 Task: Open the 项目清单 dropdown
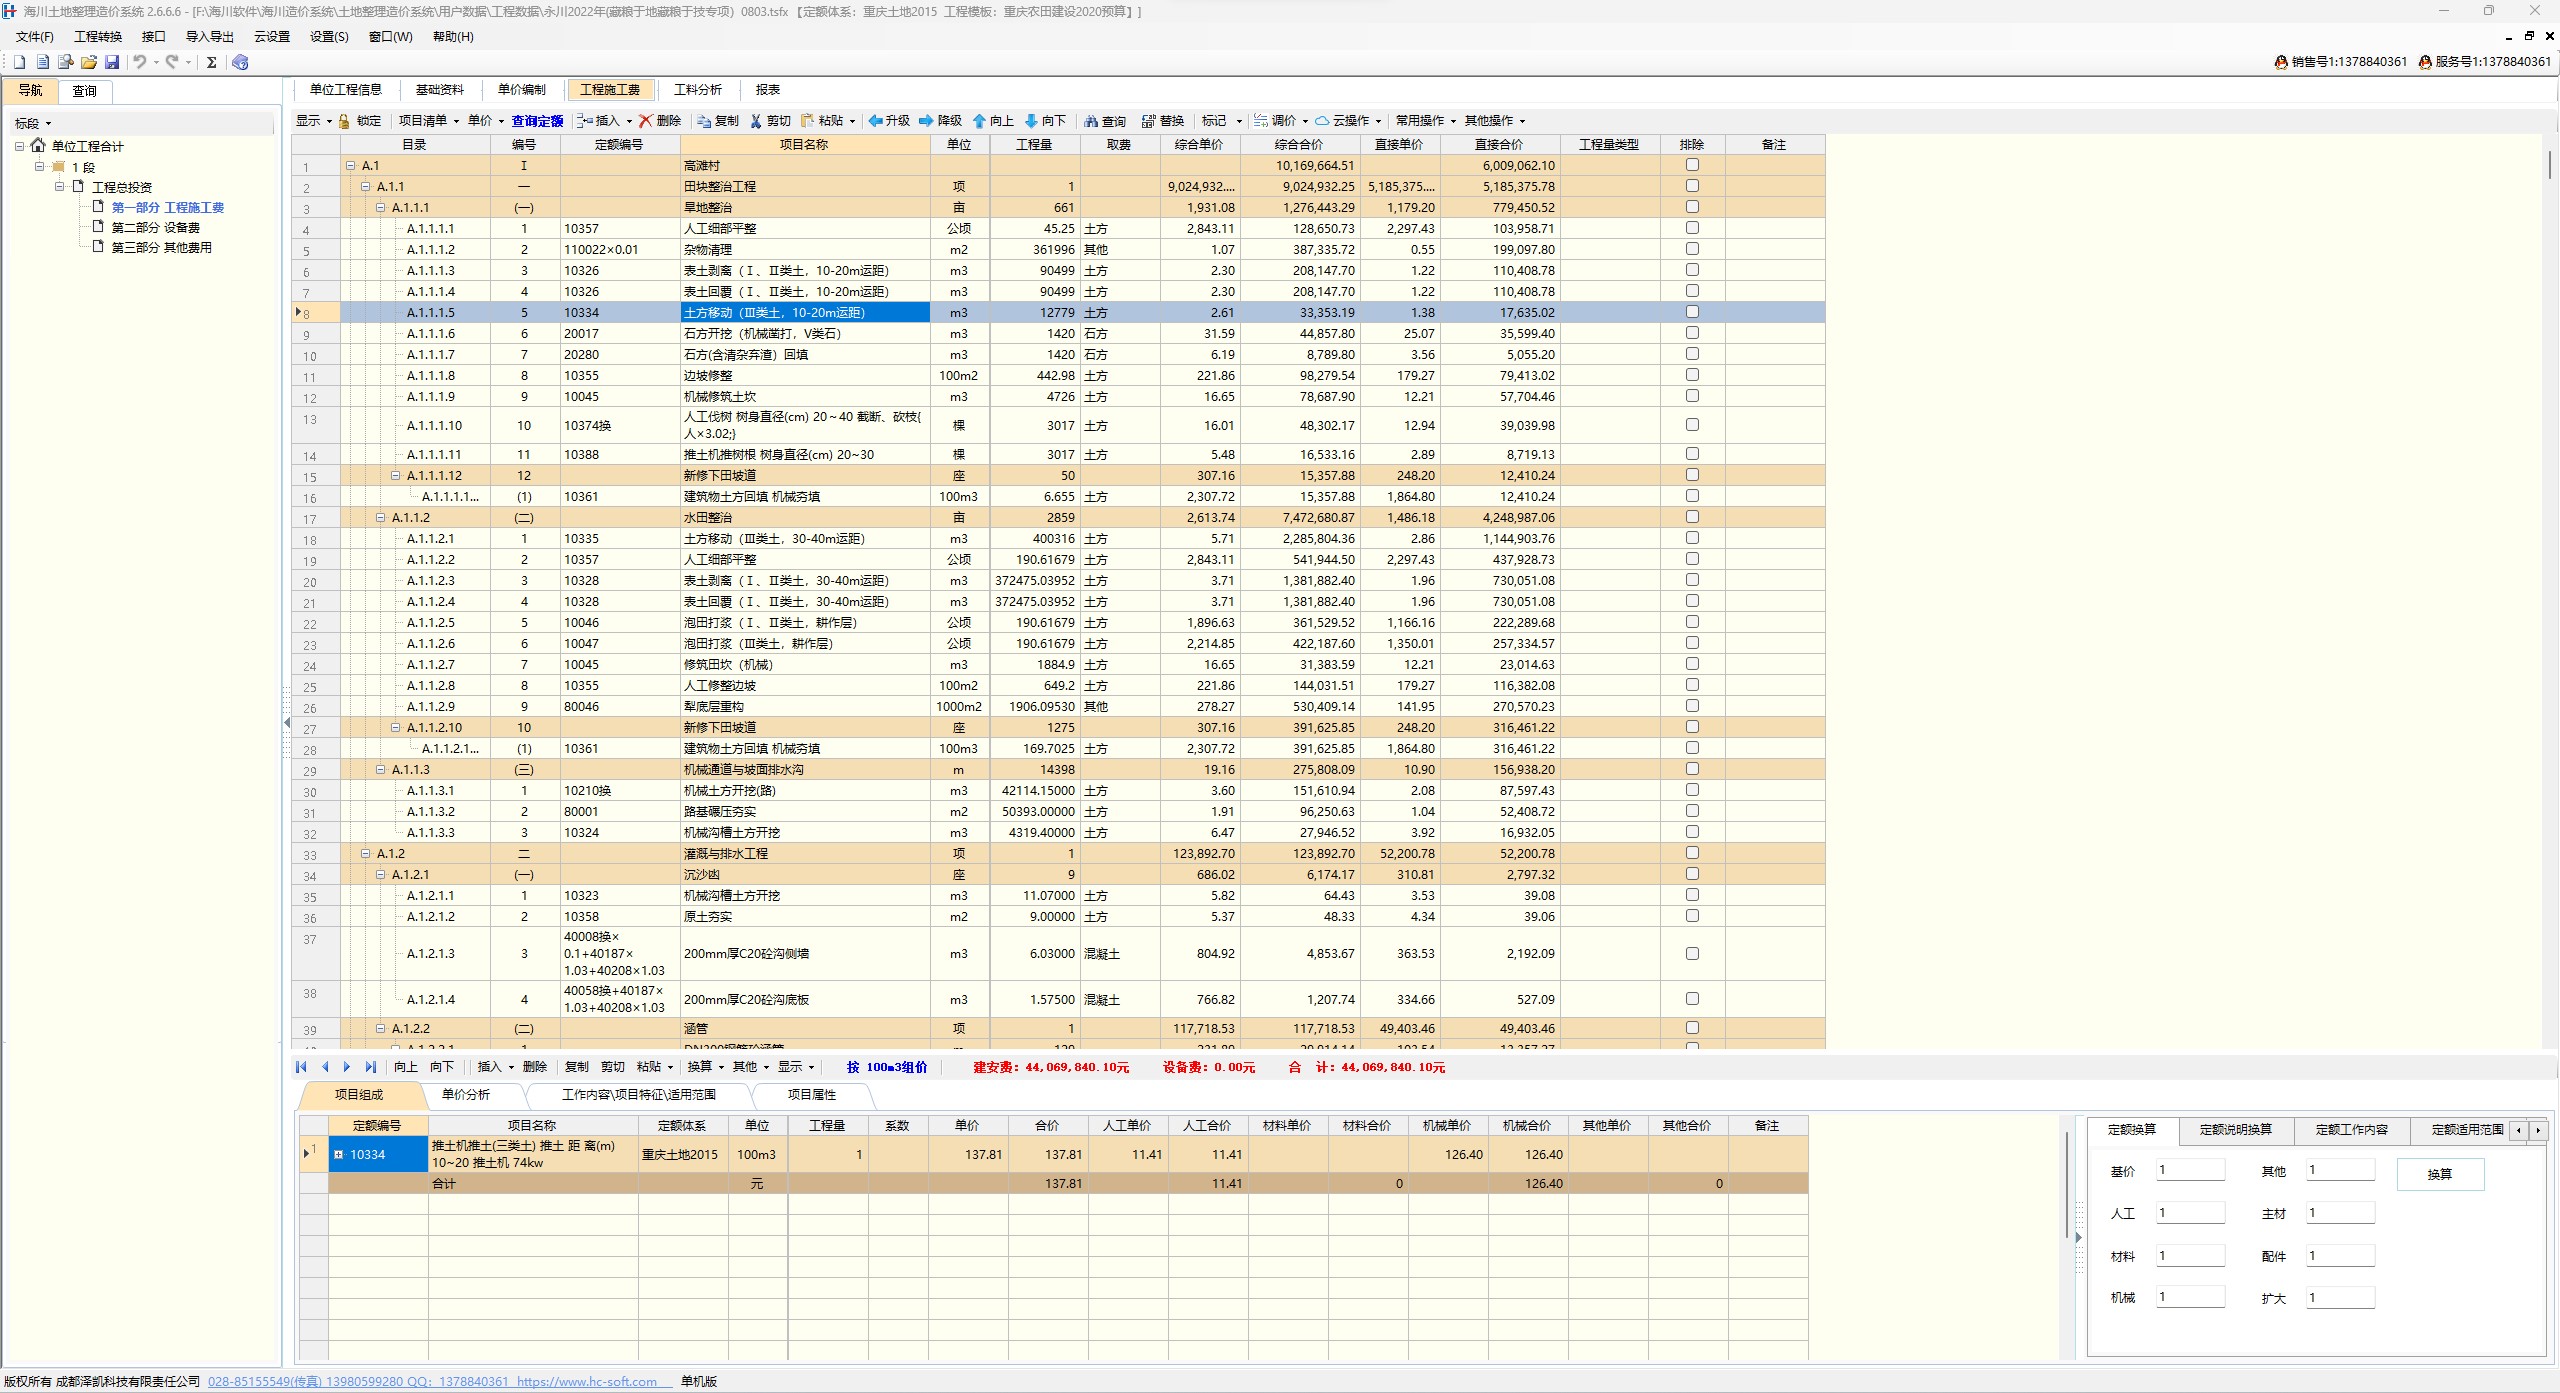(428, 121)
